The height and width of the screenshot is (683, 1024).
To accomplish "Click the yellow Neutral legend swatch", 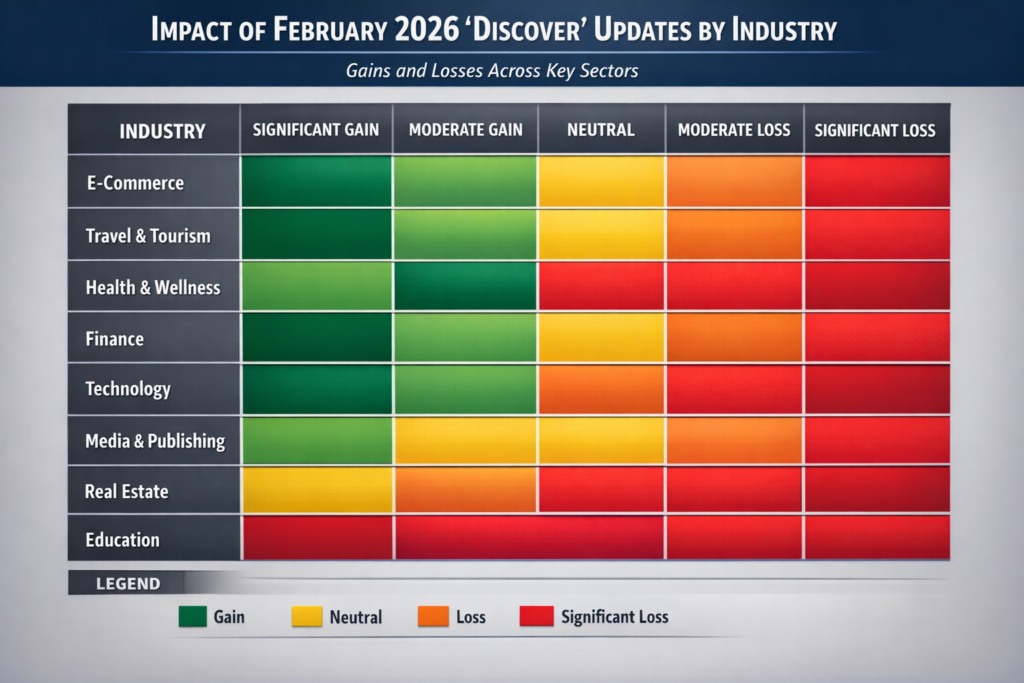I will pos(303,617).
